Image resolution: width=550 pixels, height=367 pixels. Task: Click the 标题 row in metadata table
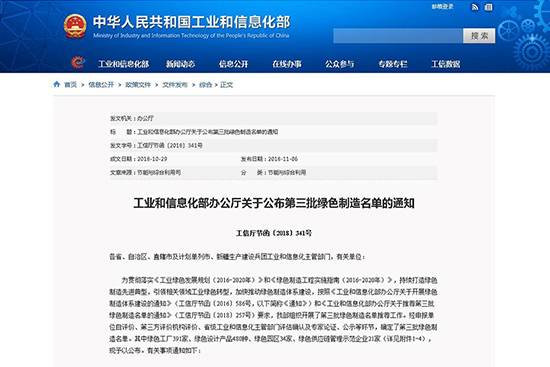pyautogui.click(x=274, y=132)
